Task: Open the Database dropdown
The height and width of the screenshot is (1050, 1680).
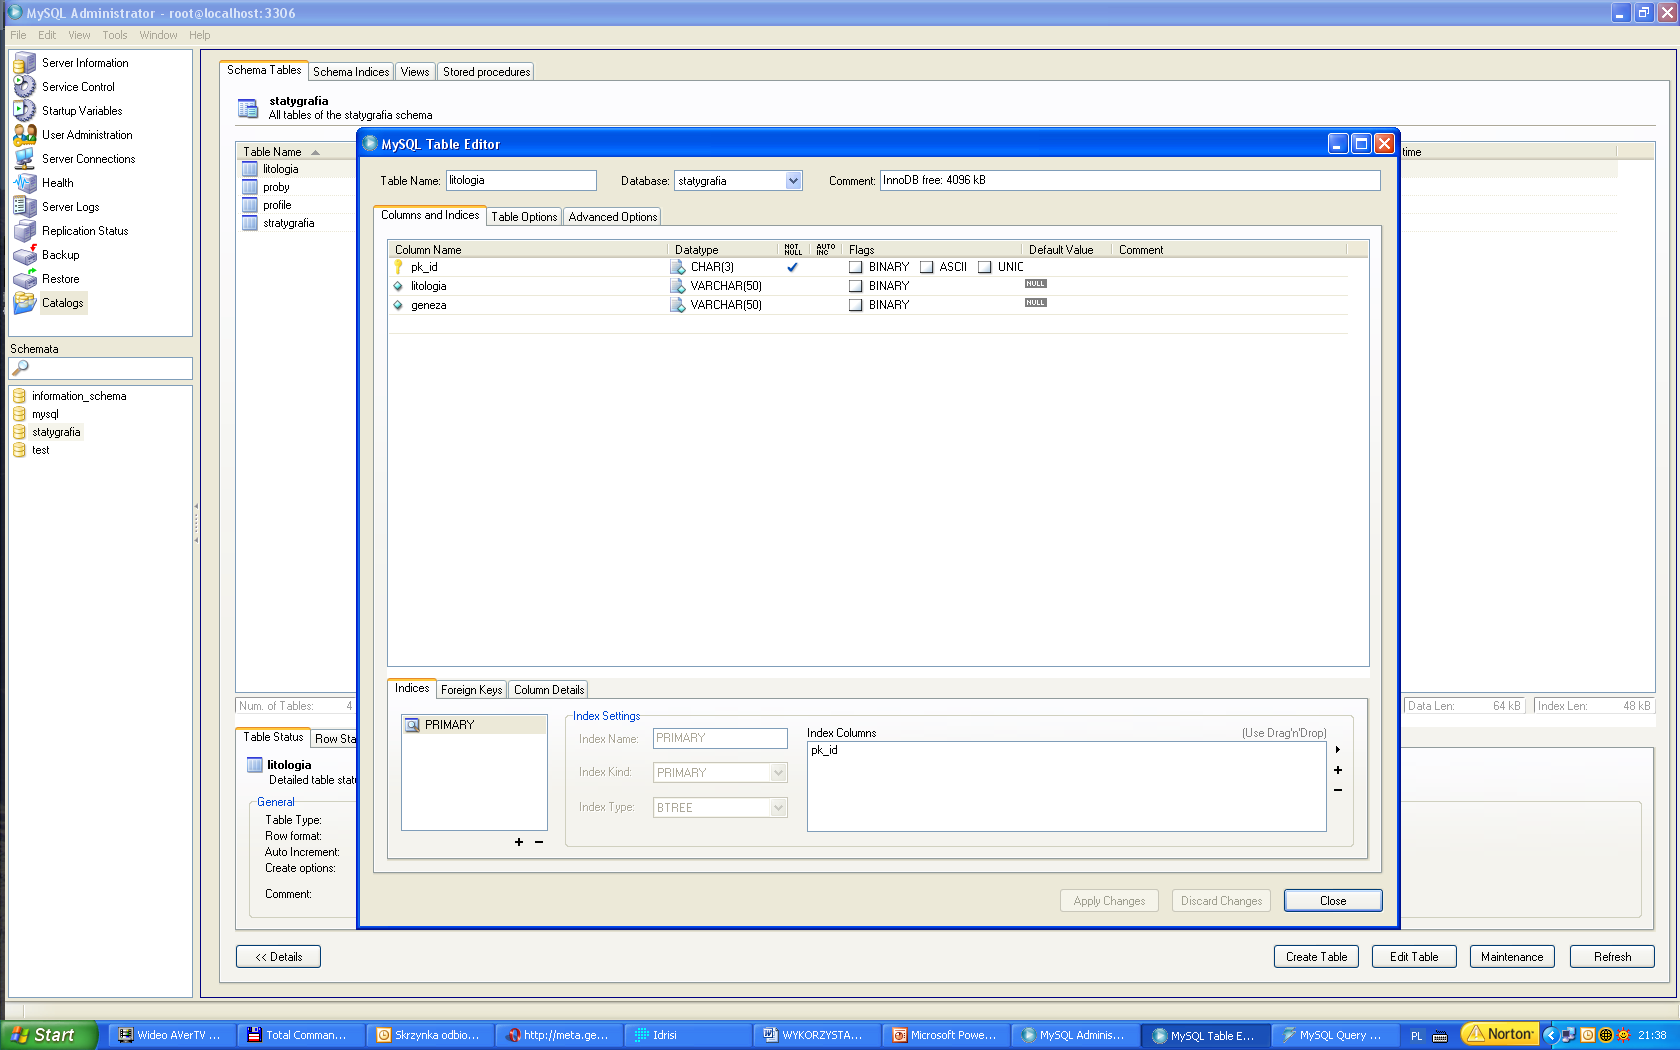Action: tap(793, 181)
